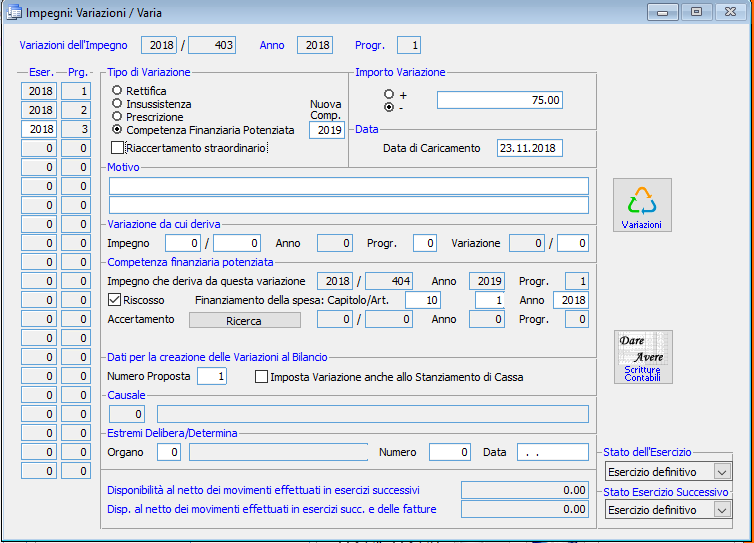The height and width of the screenshot is (543, 754).
Task: Click the derived Impegno number field 404
Action: (389, 281)
